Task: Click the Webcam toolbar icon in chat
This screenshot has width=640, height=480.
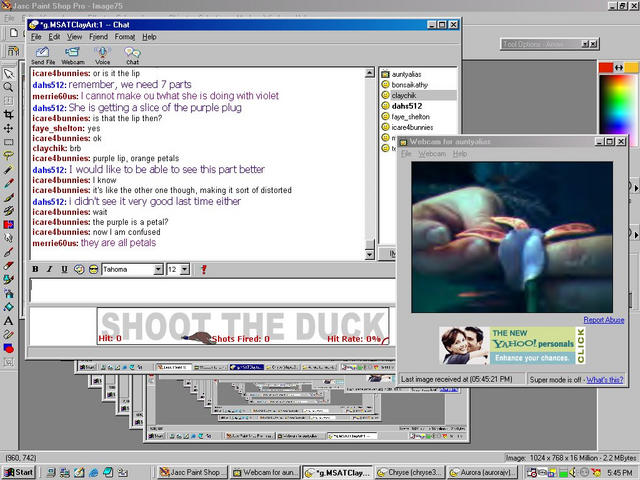Action: click(73, 56)
